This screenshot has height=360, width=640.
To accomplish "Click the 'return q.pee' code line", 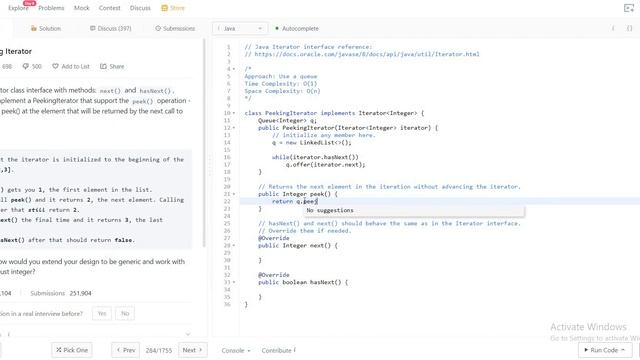I will pos(294,201).
